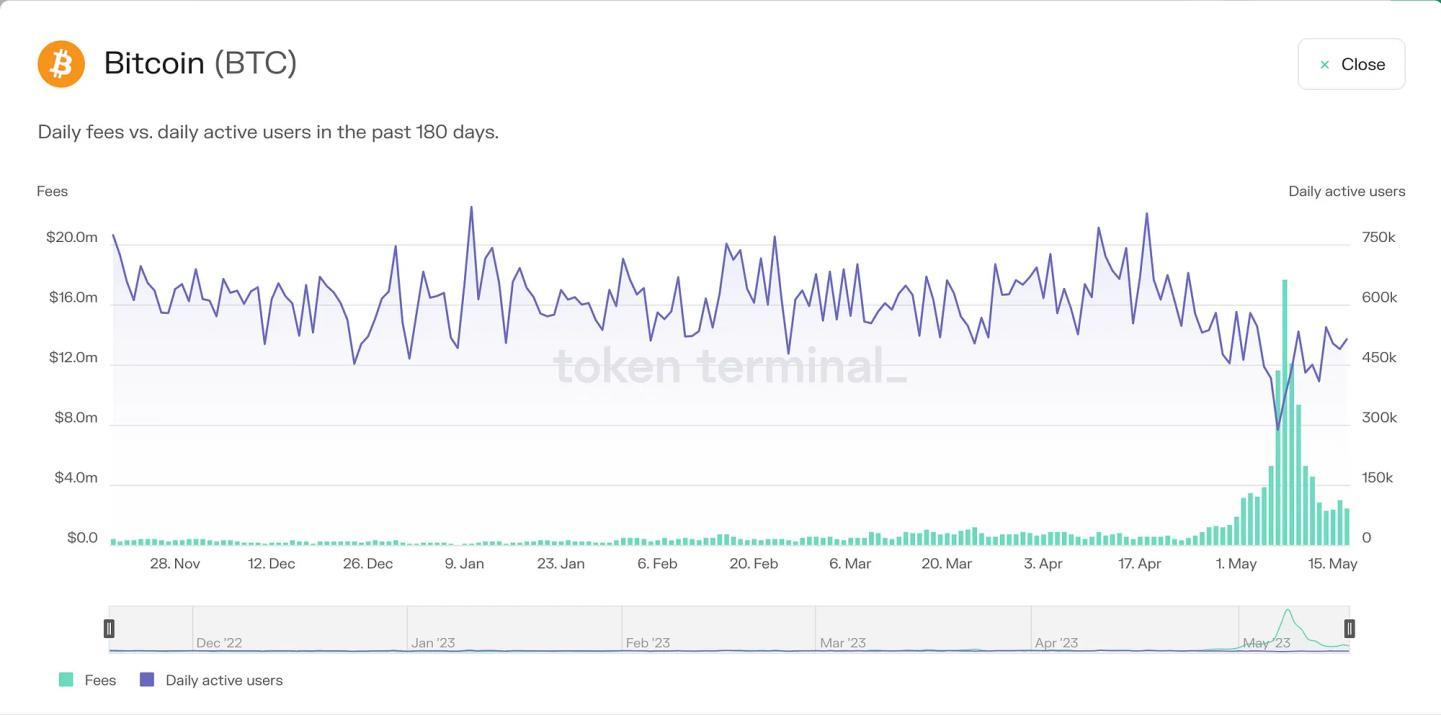Click Jan '23 label in range navigator

pyautogui.click(x=433, y=643)
